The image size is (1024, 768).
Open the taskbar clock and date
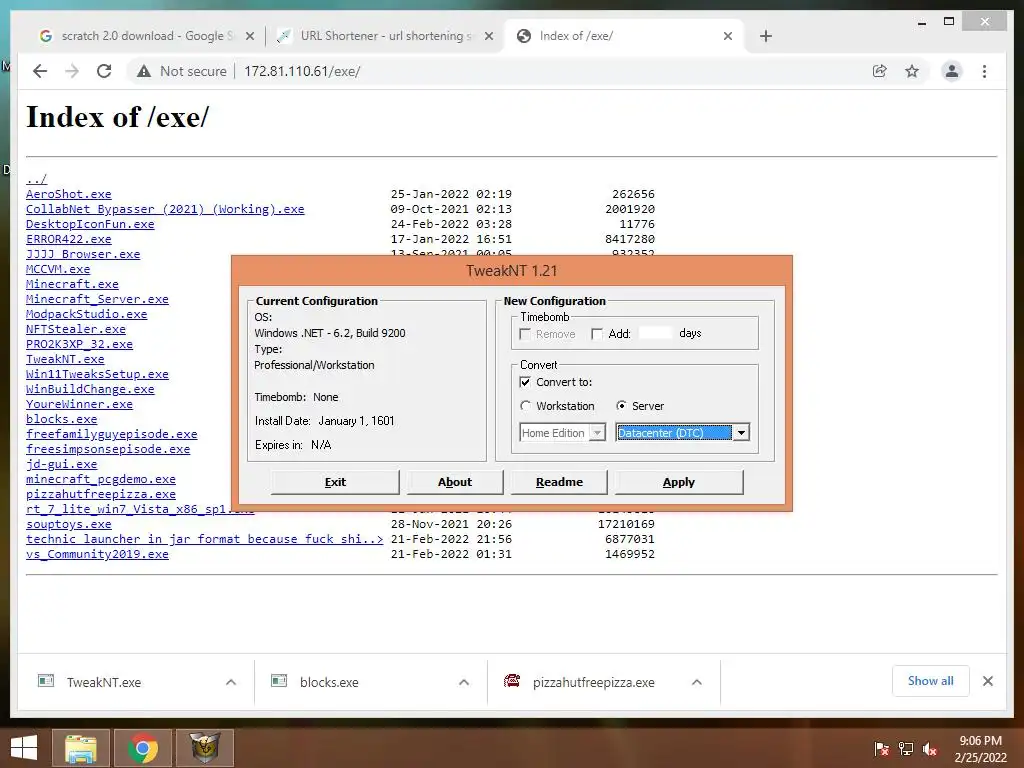pyautogui.click(x=980, y=748)
